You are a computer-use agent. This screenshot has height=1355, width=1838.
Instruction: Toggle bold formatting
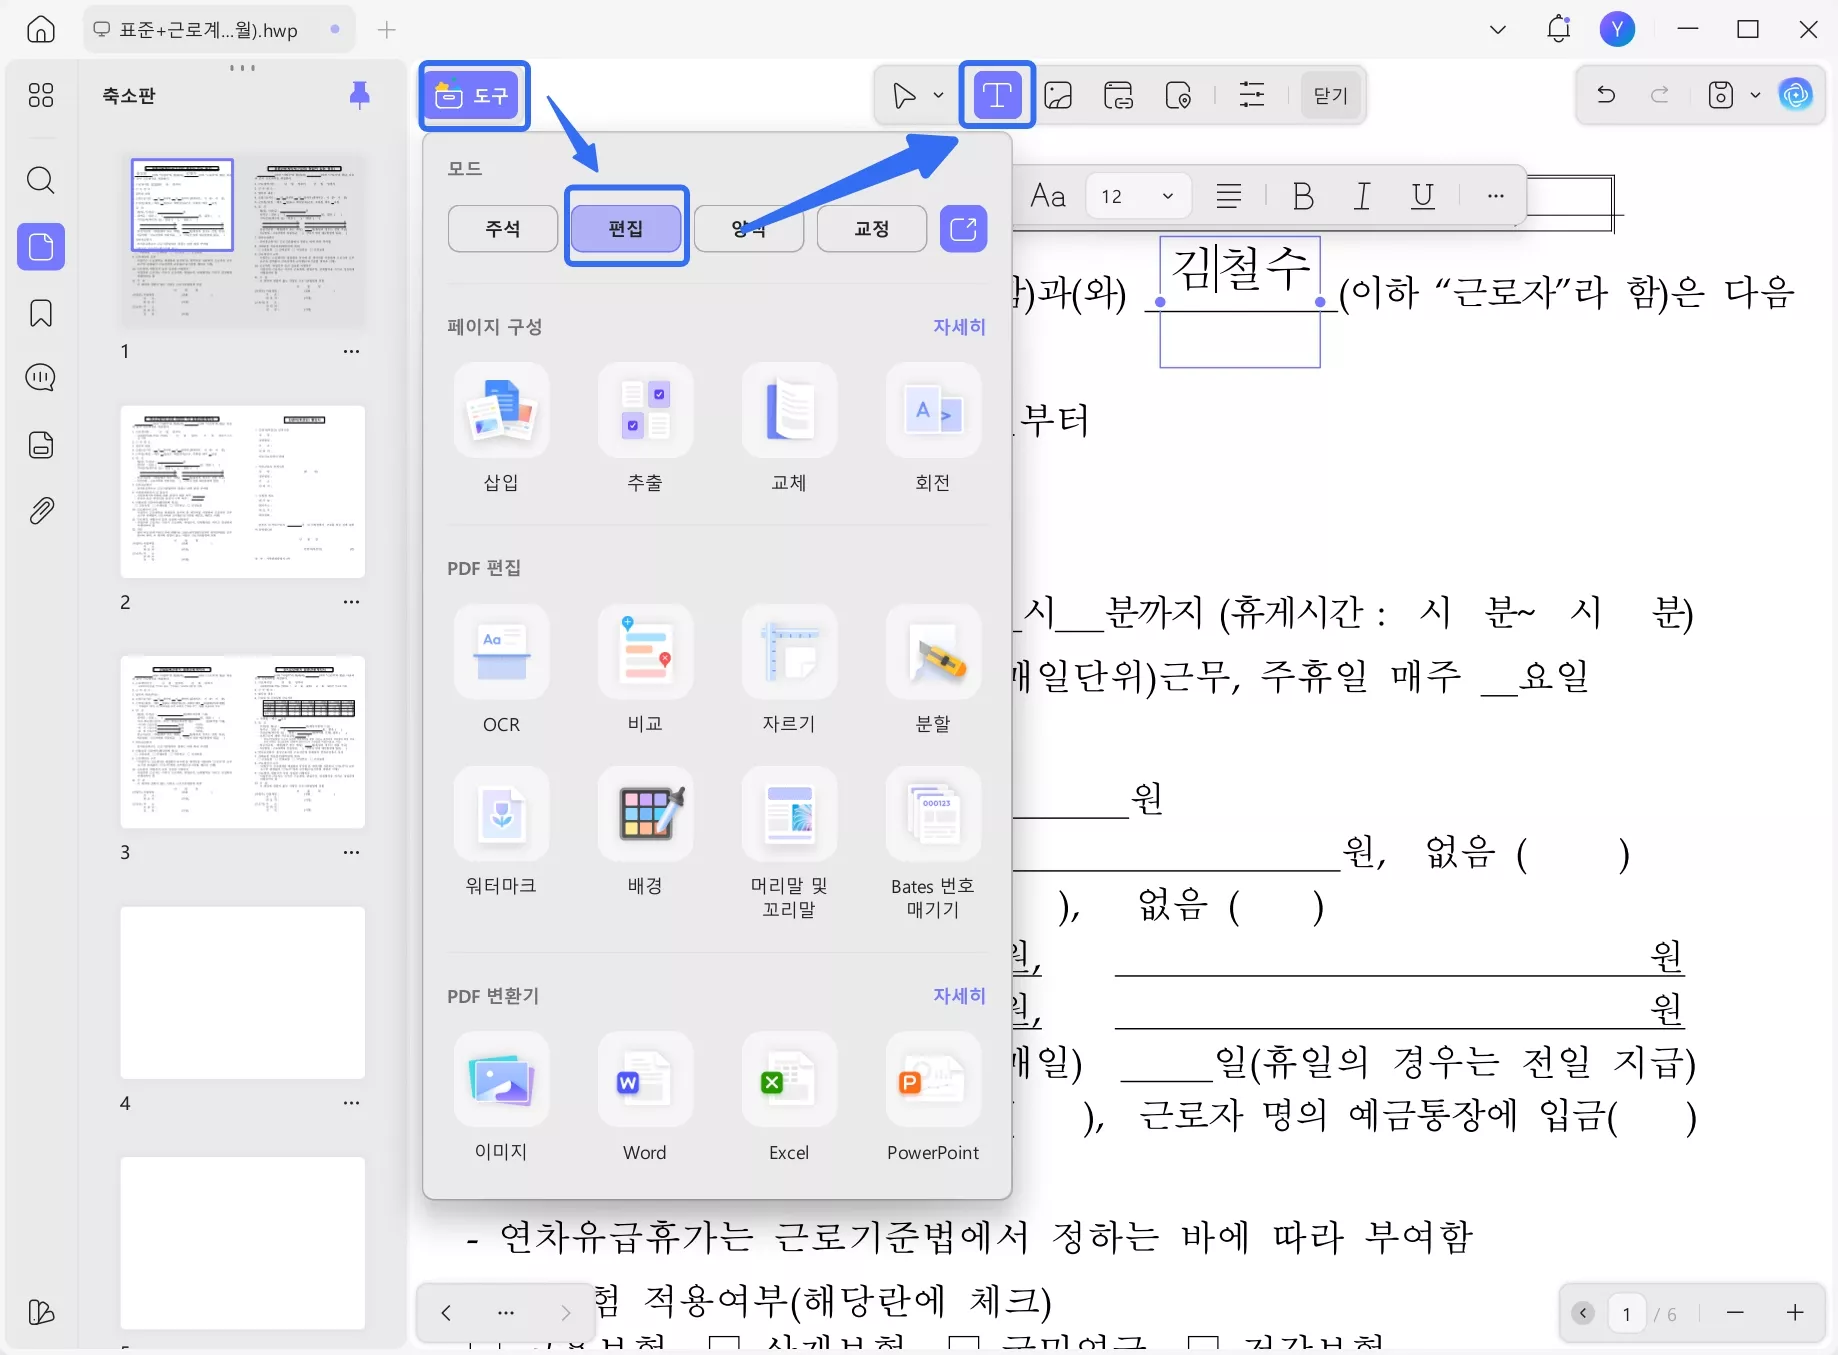coord(1302,196)
